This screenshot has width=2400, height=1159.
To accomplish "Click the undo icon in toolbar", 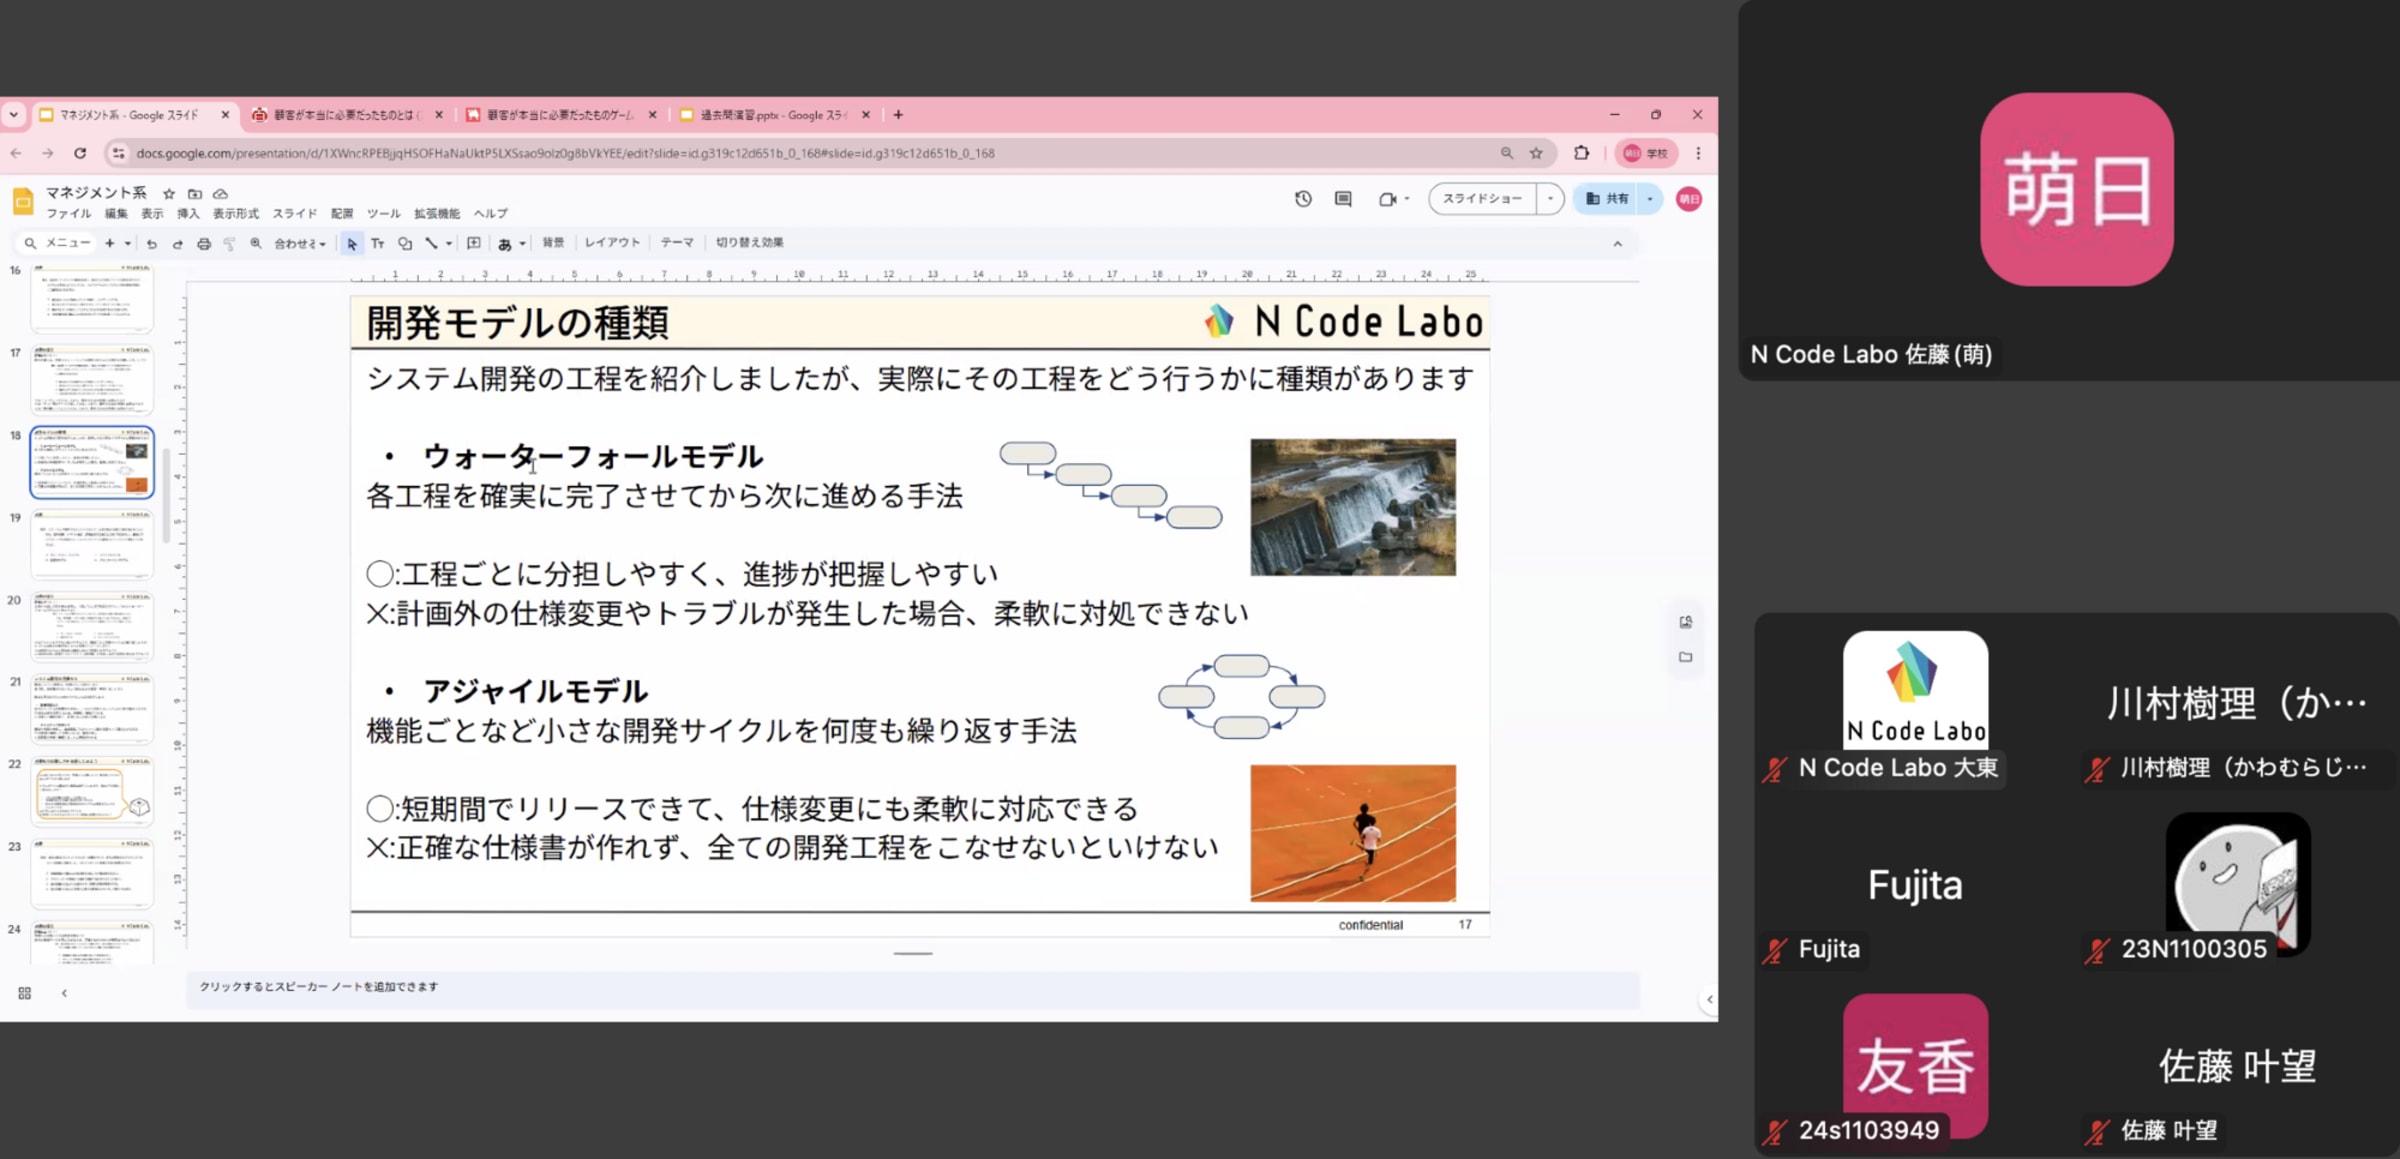I will (x=152, y=243).
